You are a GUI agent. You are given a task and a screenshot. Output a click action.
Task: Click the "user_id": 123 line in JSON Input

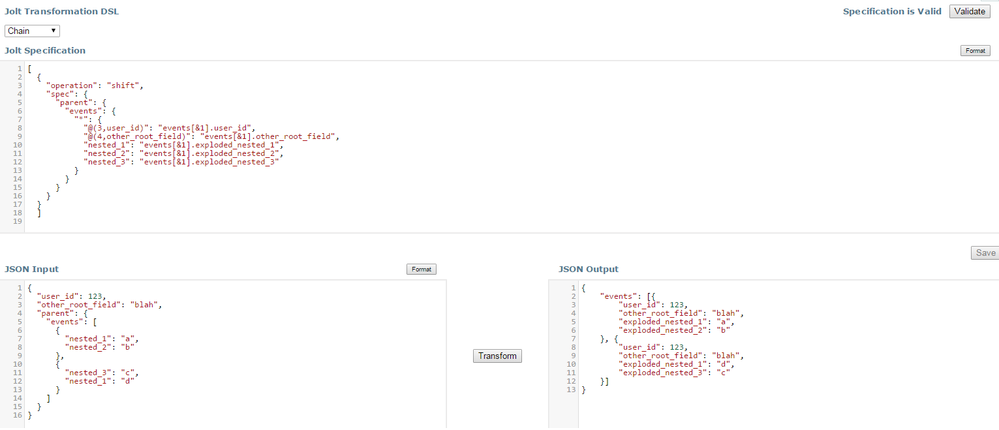[x=72, y=296]
